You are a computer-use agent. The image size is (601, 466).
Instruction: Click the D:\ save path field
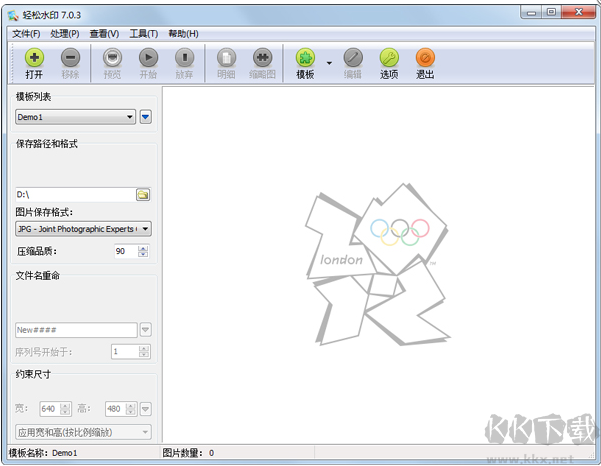[75, 195]
